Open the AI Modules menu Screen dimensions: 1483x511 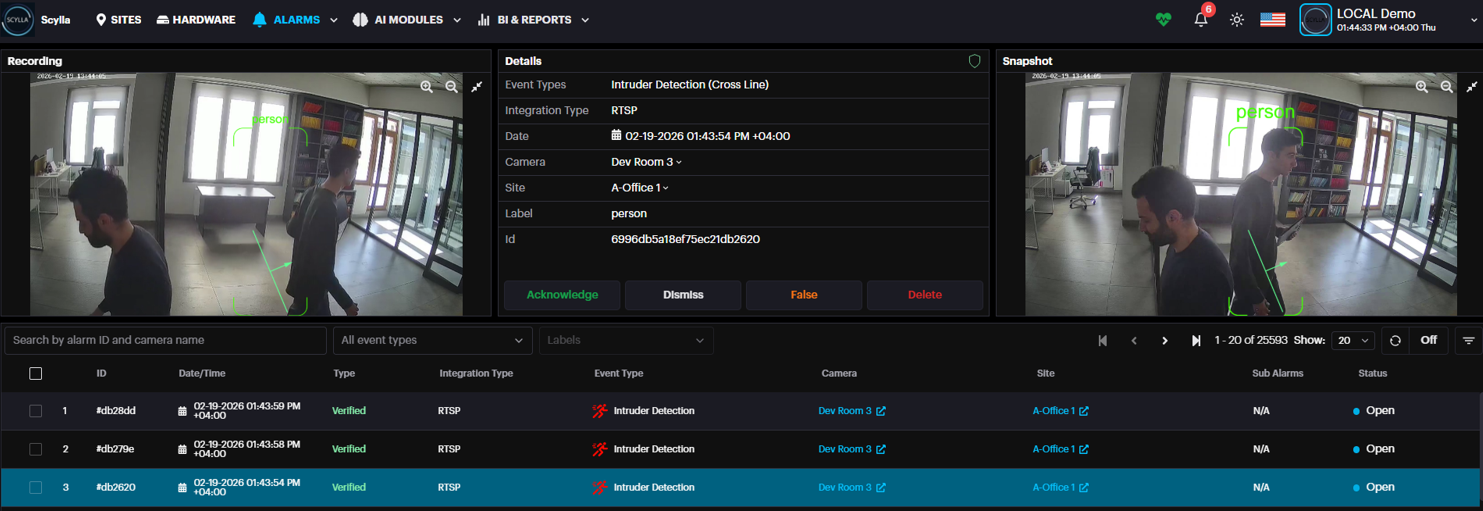[x=407, y=20]
